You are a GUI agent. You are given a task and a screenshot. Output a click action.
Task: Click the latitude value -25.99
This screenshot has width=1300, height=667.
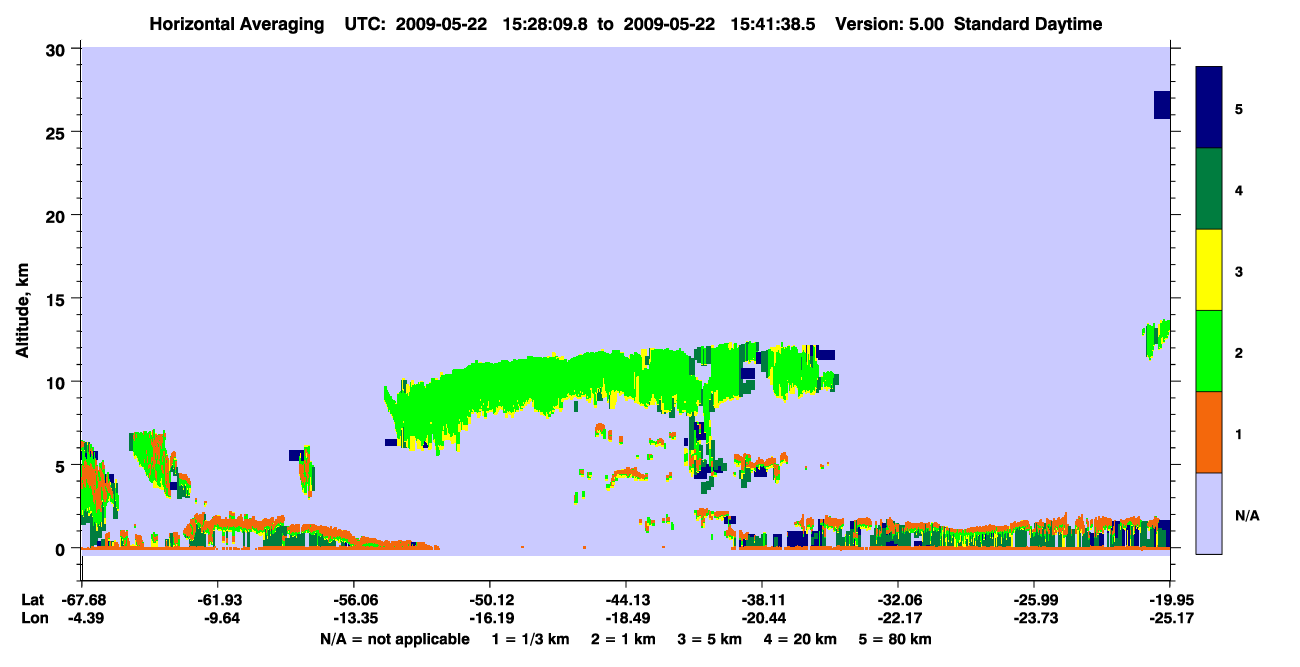tap(1034, 600)
